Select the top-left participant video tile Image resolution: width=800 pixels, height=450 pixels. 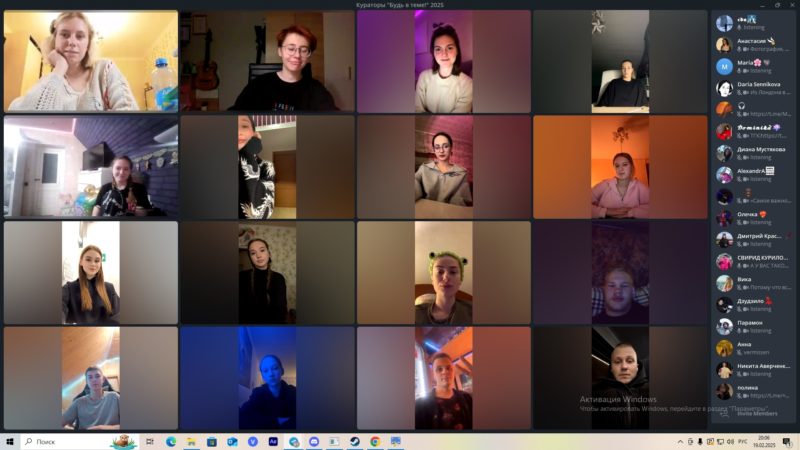pos(91,61)
